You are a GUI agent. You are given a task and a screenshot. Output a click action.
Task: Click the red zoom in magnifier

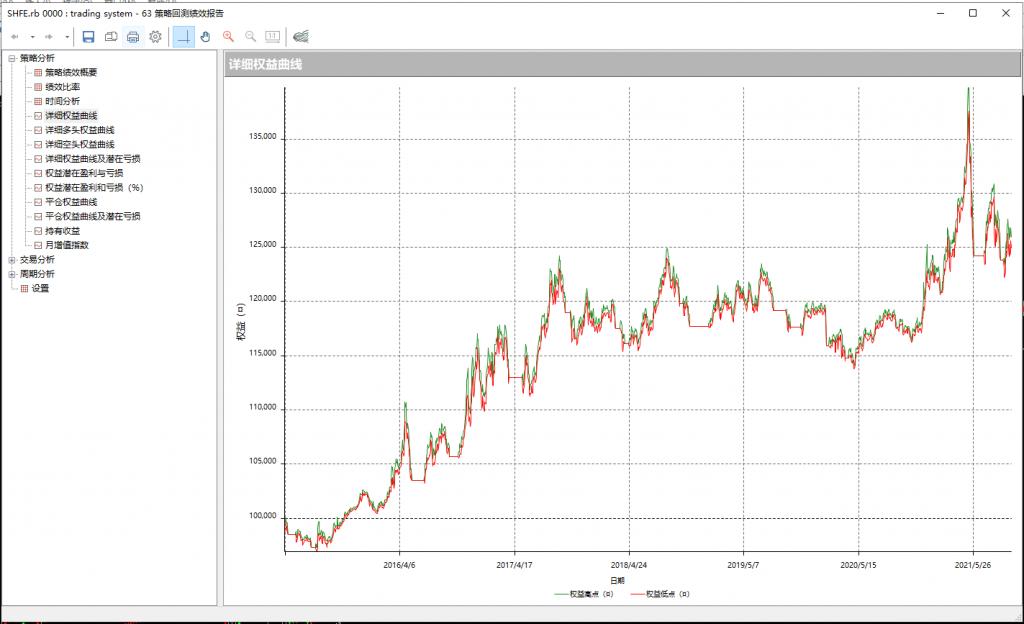pyautogui.click(x=228, y=37)
